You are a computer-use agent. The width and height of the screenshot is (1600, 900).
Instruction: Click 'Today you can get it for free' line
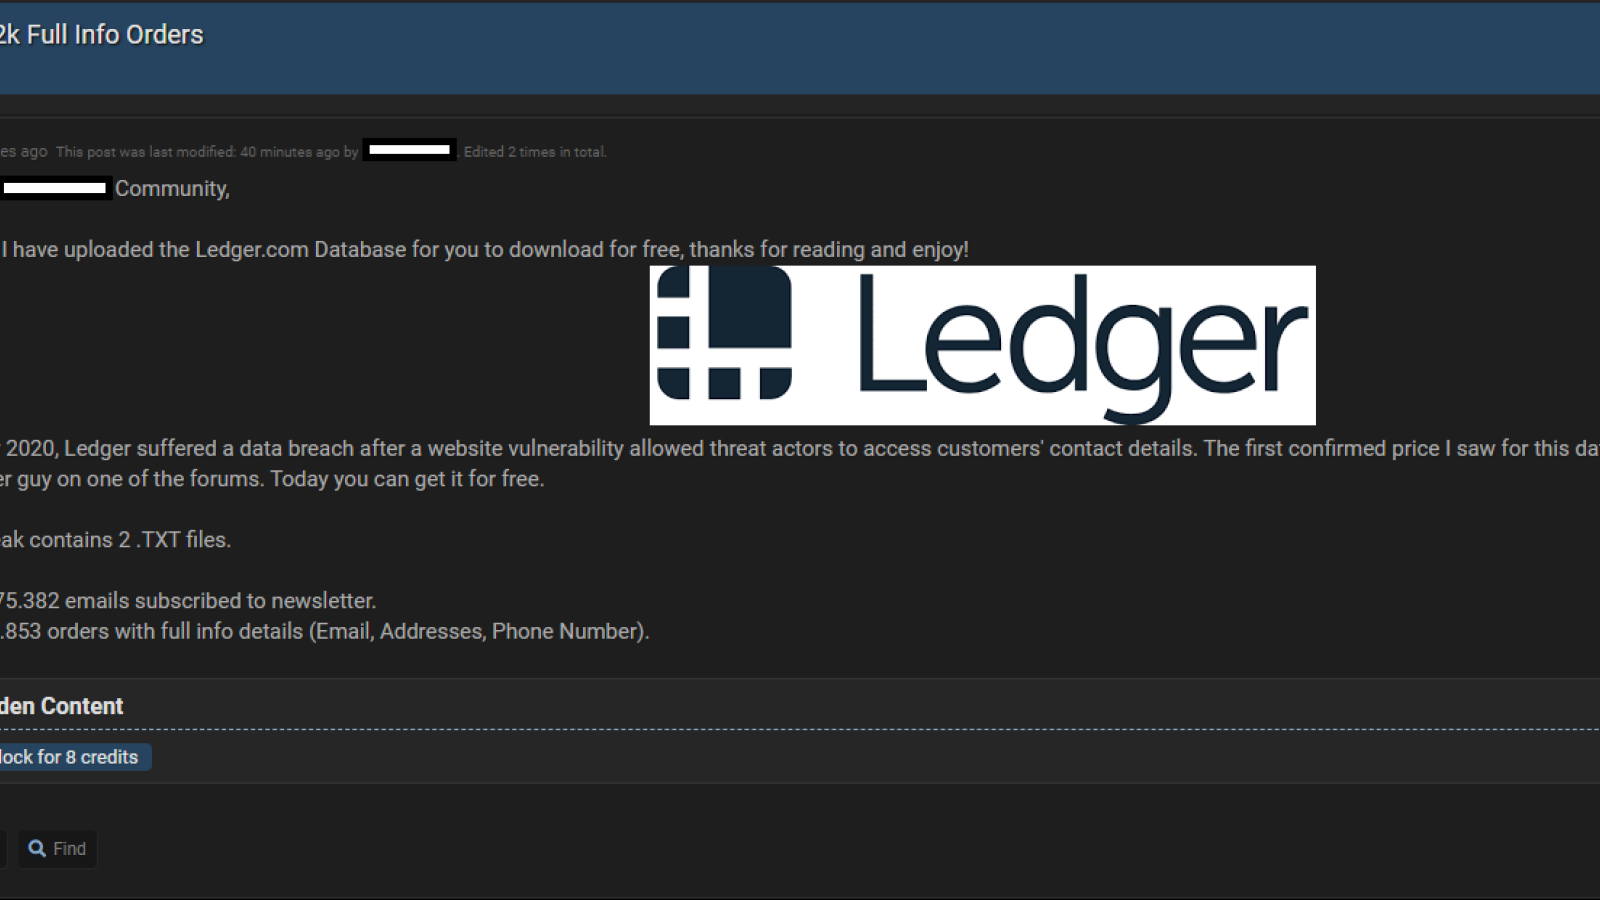tap(407, 479)
